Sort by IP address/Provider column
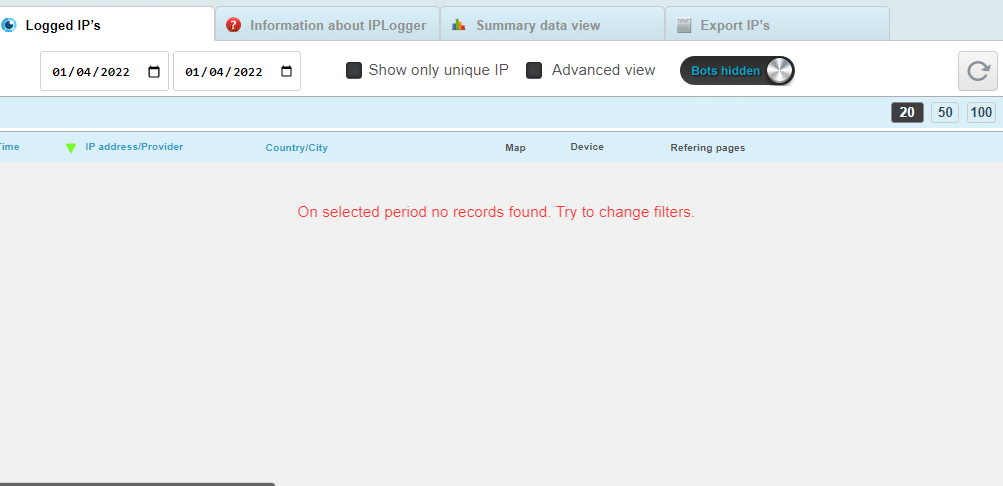This screenshot has width=1003, height=486. (134, 147)
